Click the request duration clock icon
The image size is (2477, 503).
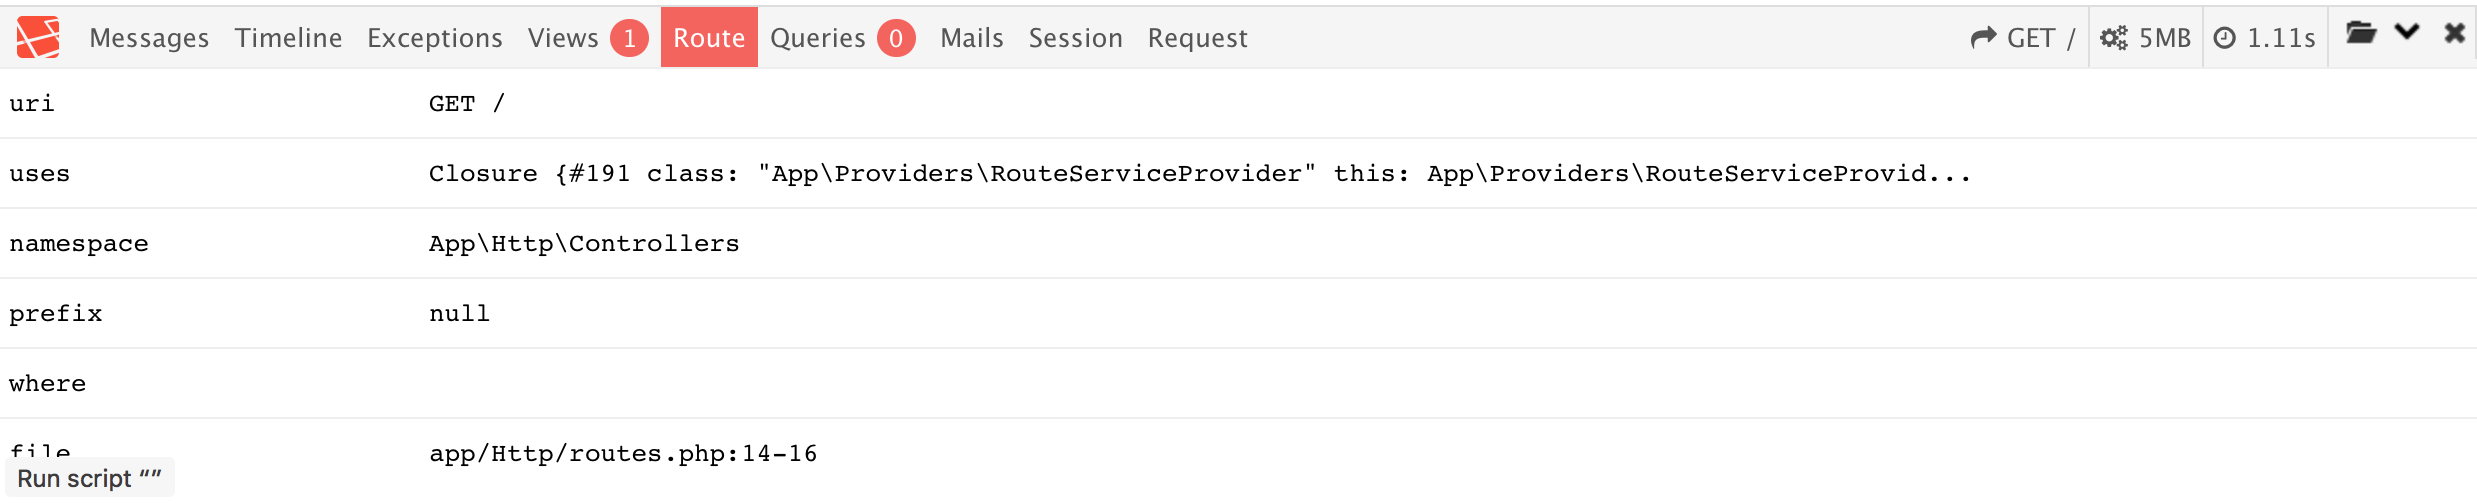tap(2224, 38)
